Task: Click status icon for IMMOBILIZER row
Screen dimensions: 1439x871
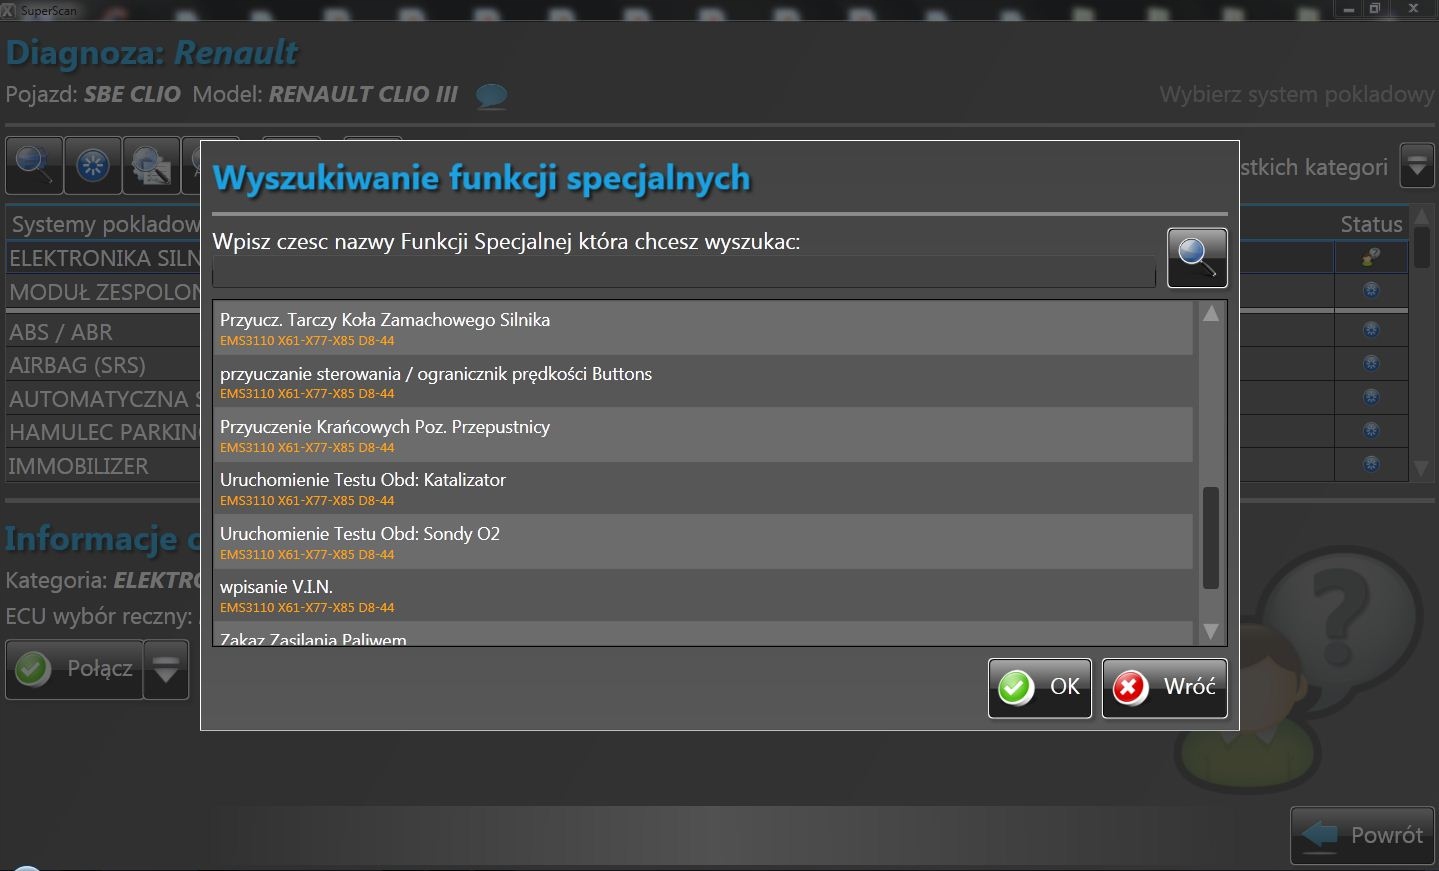Action: pyautogui.click(x=1371, y=465)
